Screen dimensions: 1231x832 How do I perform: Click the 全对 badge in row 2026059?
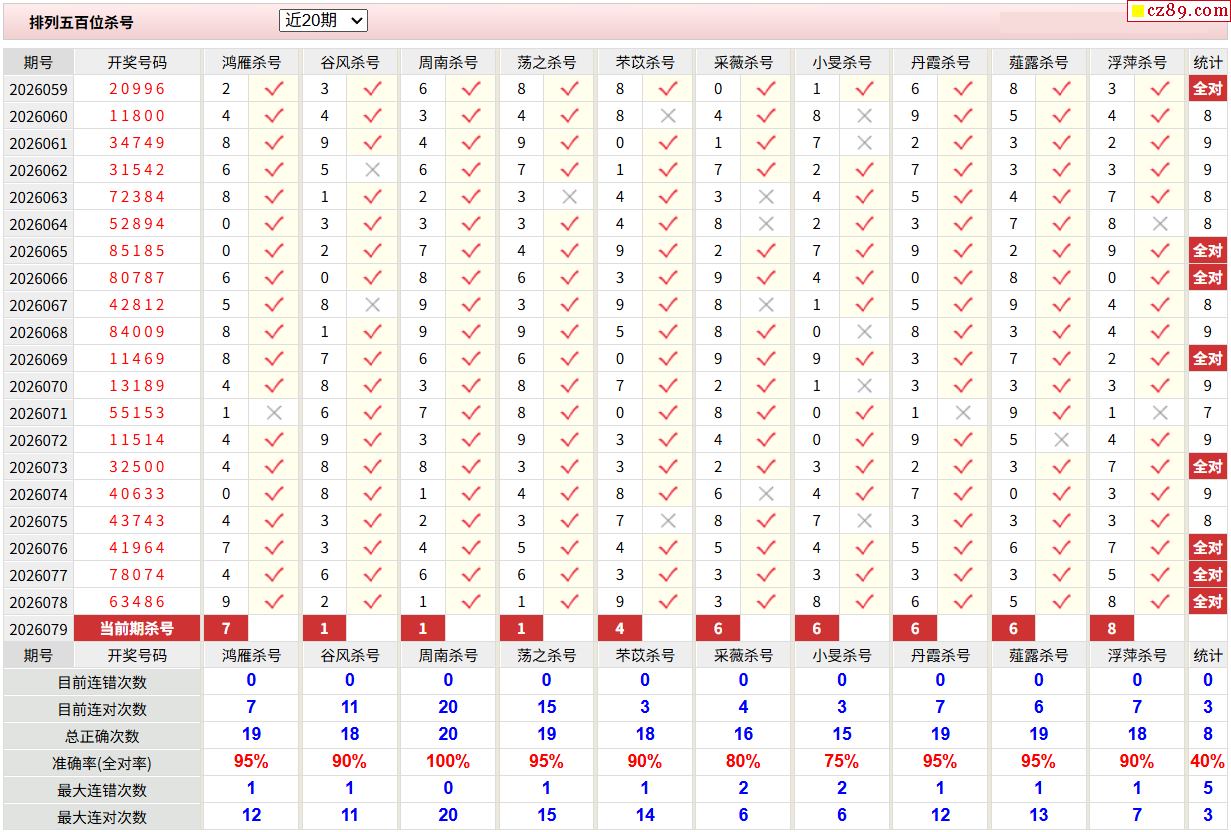(x=1207, y=89)
